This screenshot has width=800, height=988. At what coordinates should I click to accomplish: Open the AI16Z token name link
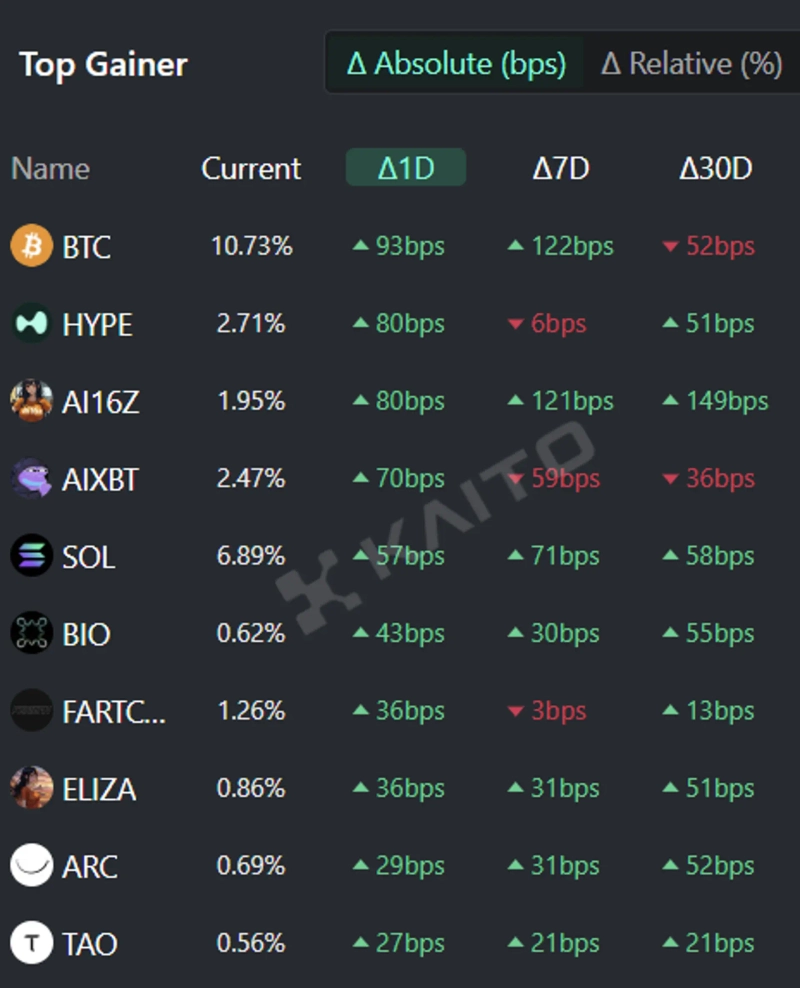pyautogui.click(x=100, y=402)
